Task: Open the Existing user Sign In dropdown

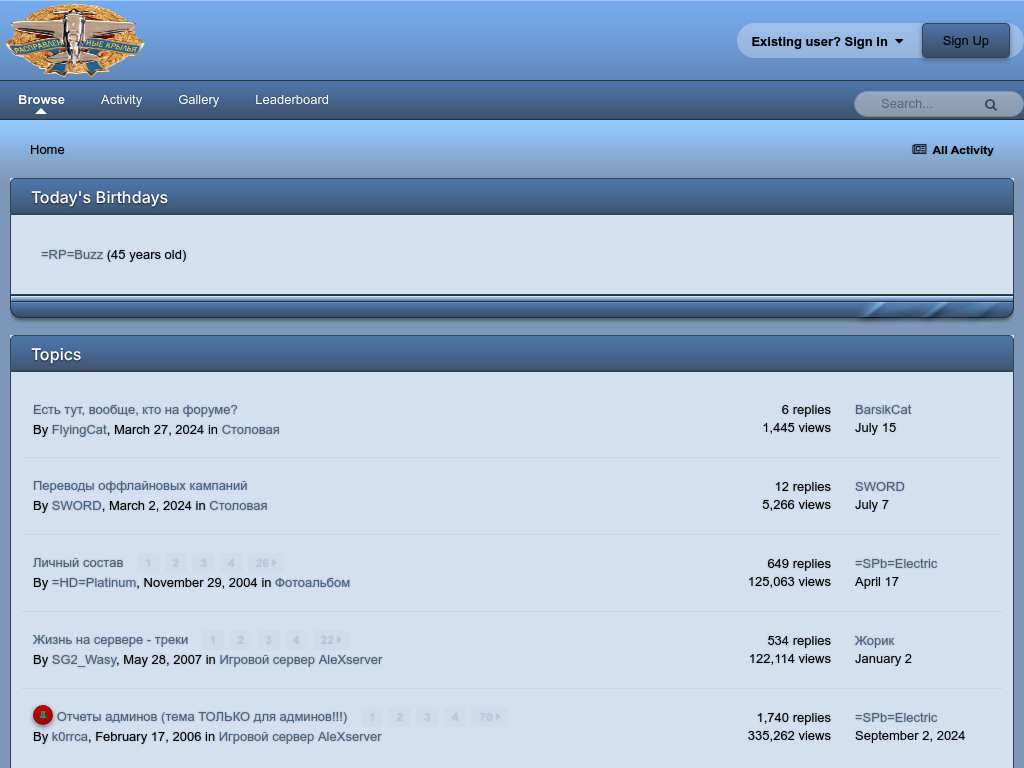Action: [x=827, y=41]
